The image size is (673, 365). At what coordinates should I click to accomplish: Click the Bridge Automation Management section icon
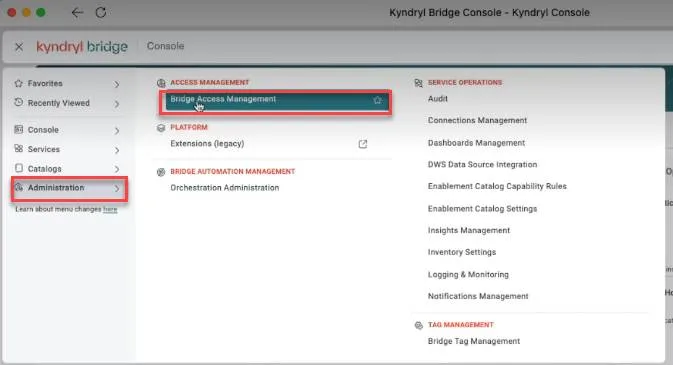tap(161, 172)
